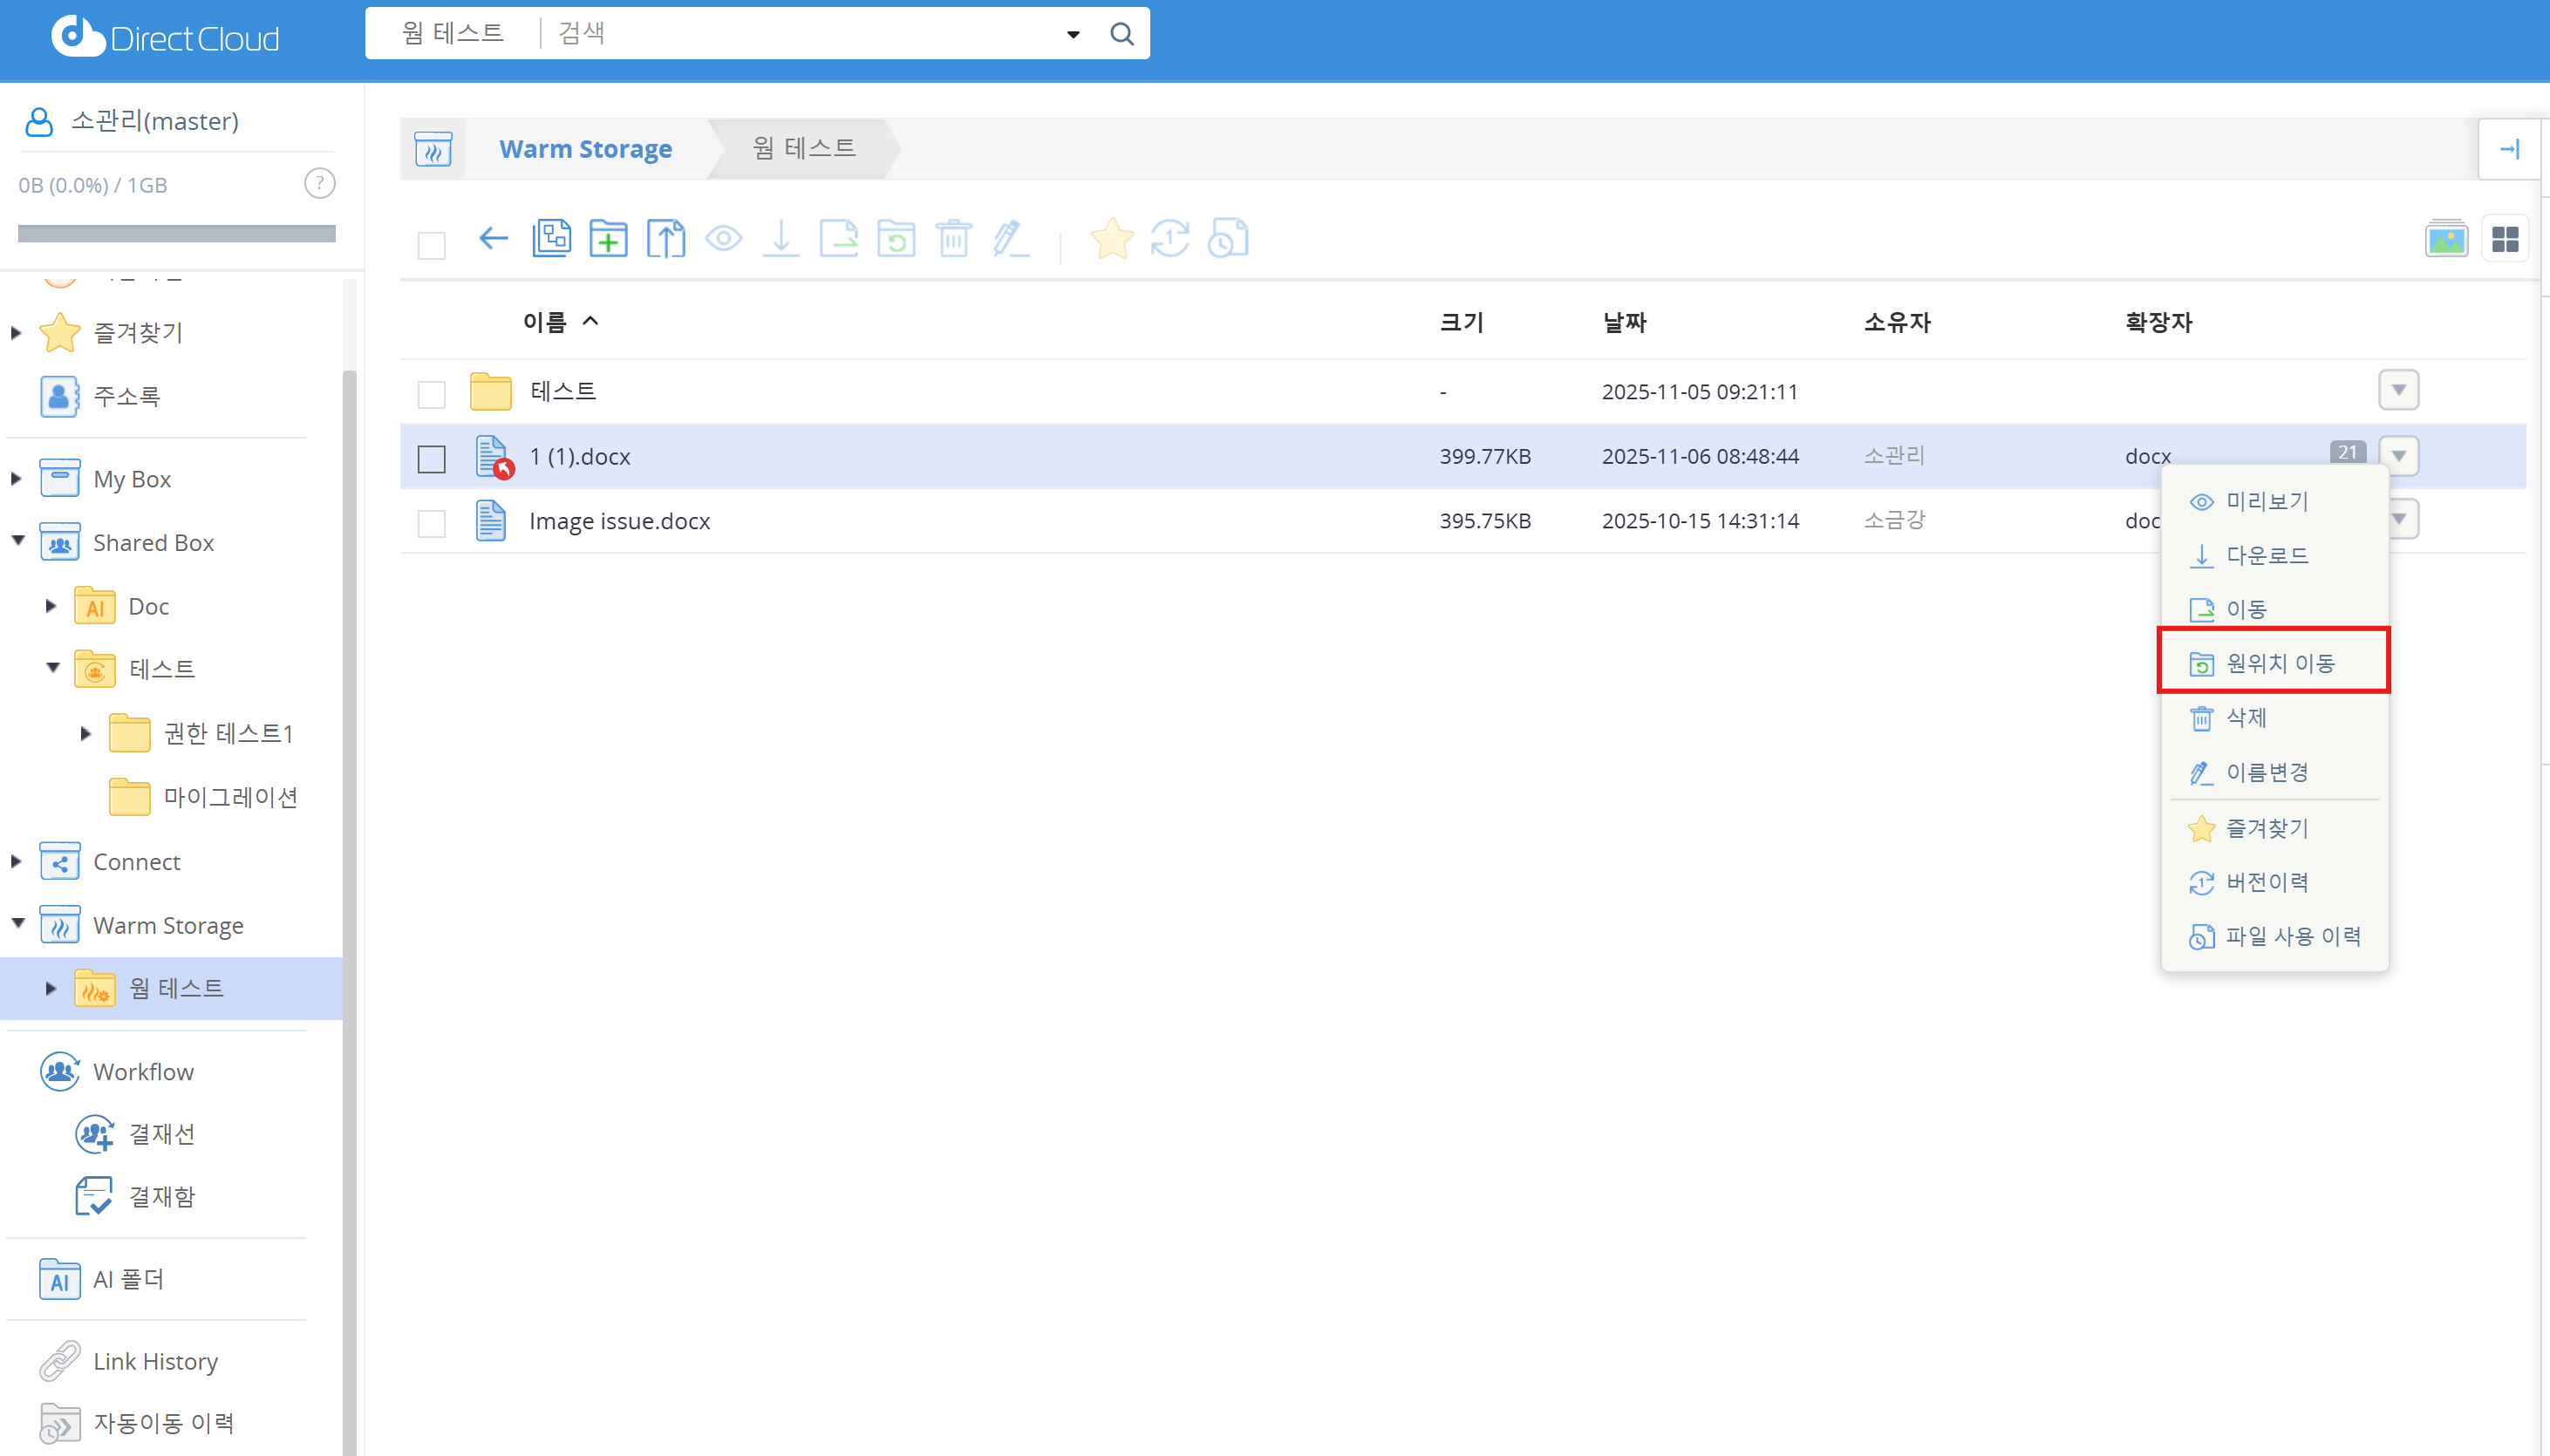Toggle the select-all checkbox in toolbar
Screen dimensions: 2550x1456
pyautogui.click(x=431, y=245)
